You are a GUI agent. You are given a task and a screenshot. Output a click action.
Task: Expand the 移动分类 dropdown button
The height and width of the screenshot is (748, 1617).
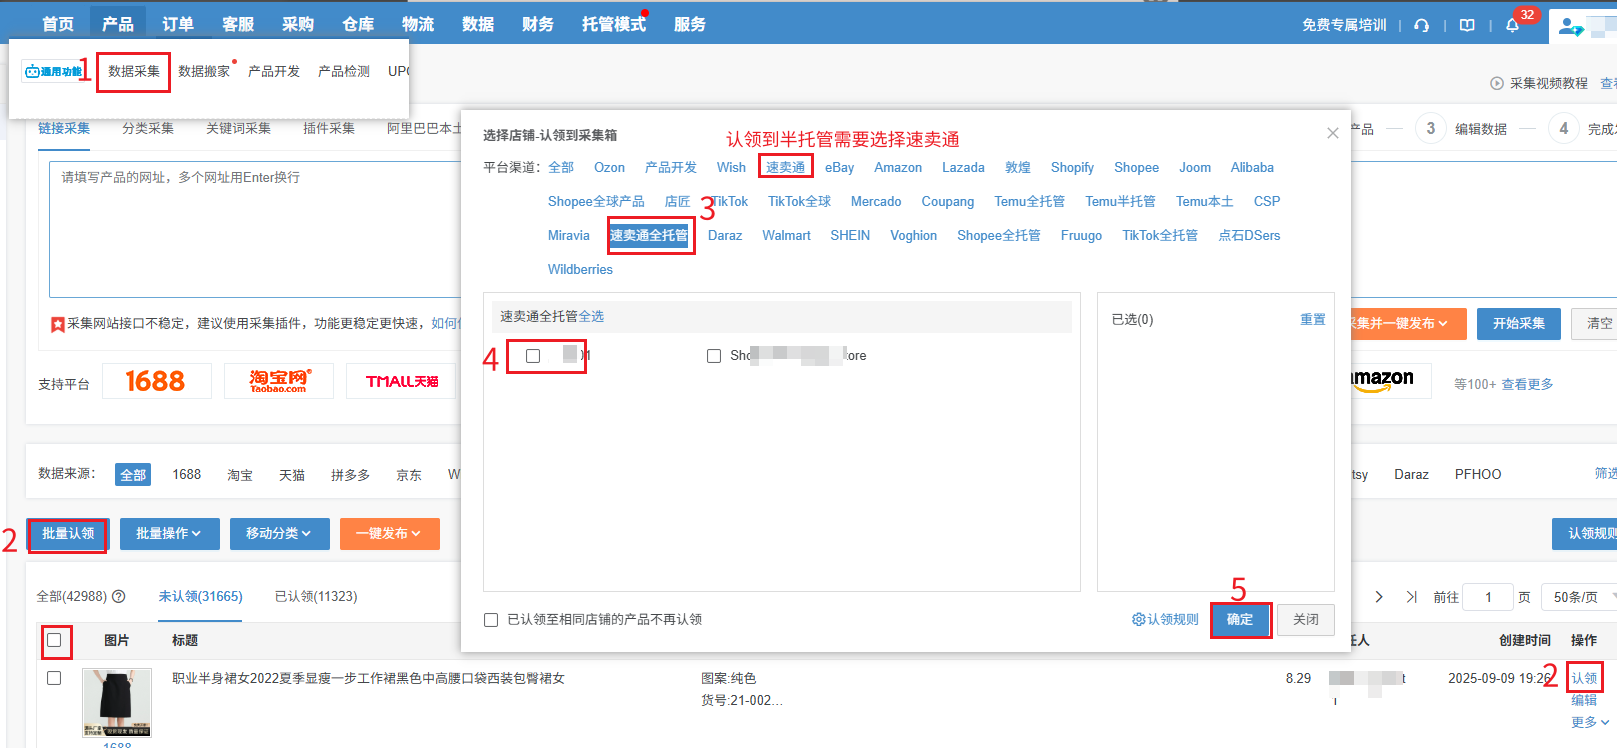279,534
